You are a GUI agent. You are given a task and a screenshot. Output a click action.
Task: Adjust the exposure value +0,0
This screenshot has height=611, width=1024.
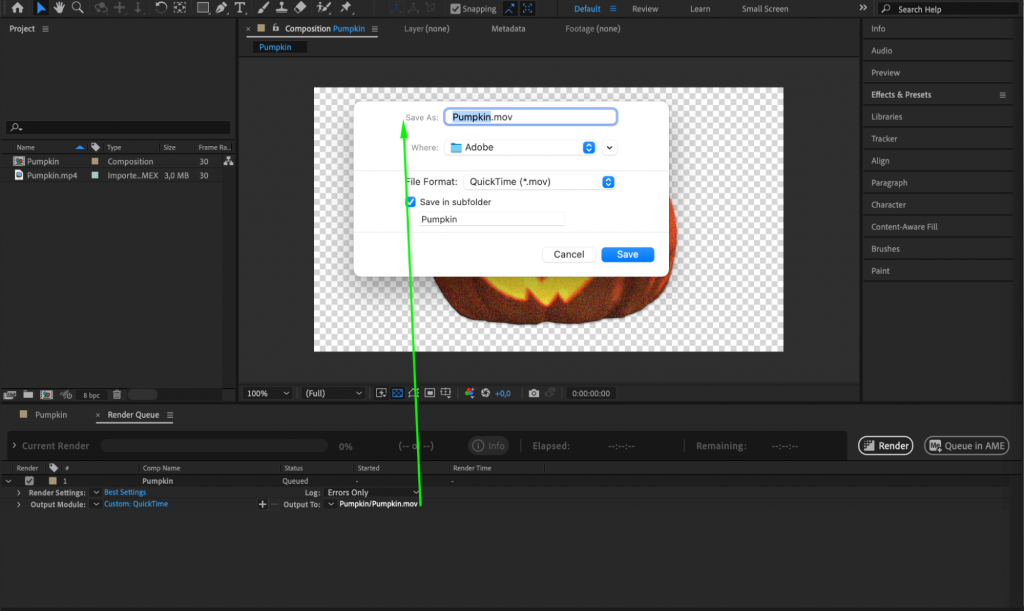click(502, 393)
